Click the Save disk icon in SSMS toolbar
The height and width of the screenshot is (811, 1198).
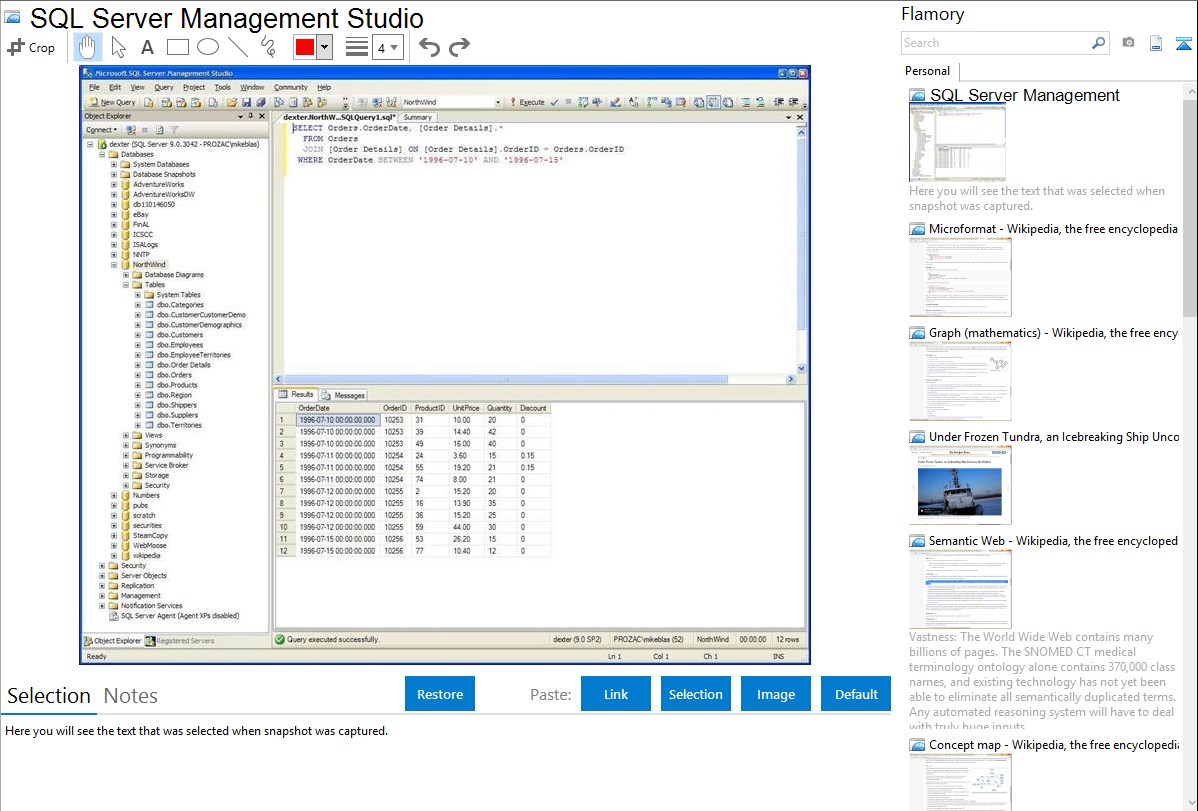247,102
